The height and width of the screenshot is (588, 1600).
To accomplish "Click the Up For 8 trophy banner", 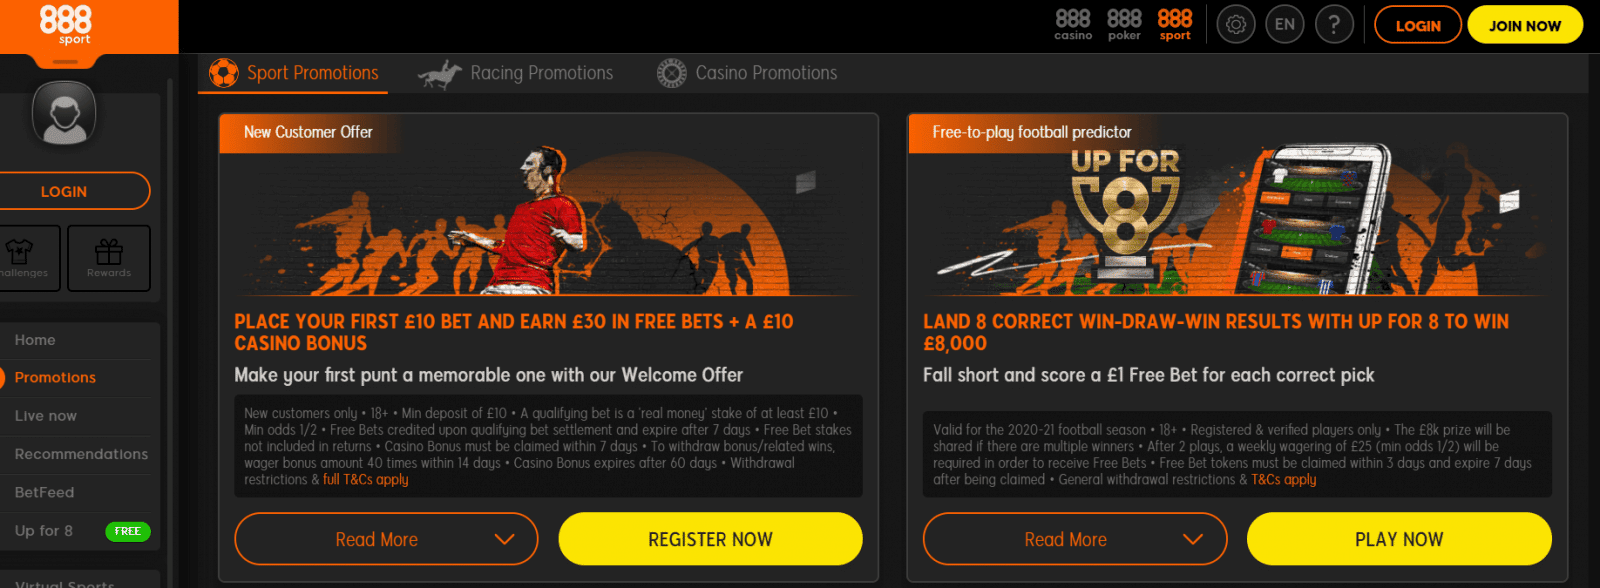I will 1126,212.
